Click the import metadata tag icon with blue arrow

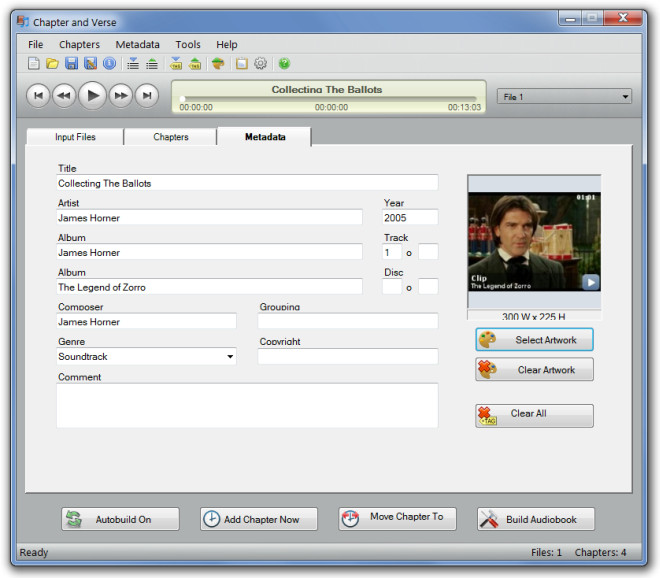point(176,64)
